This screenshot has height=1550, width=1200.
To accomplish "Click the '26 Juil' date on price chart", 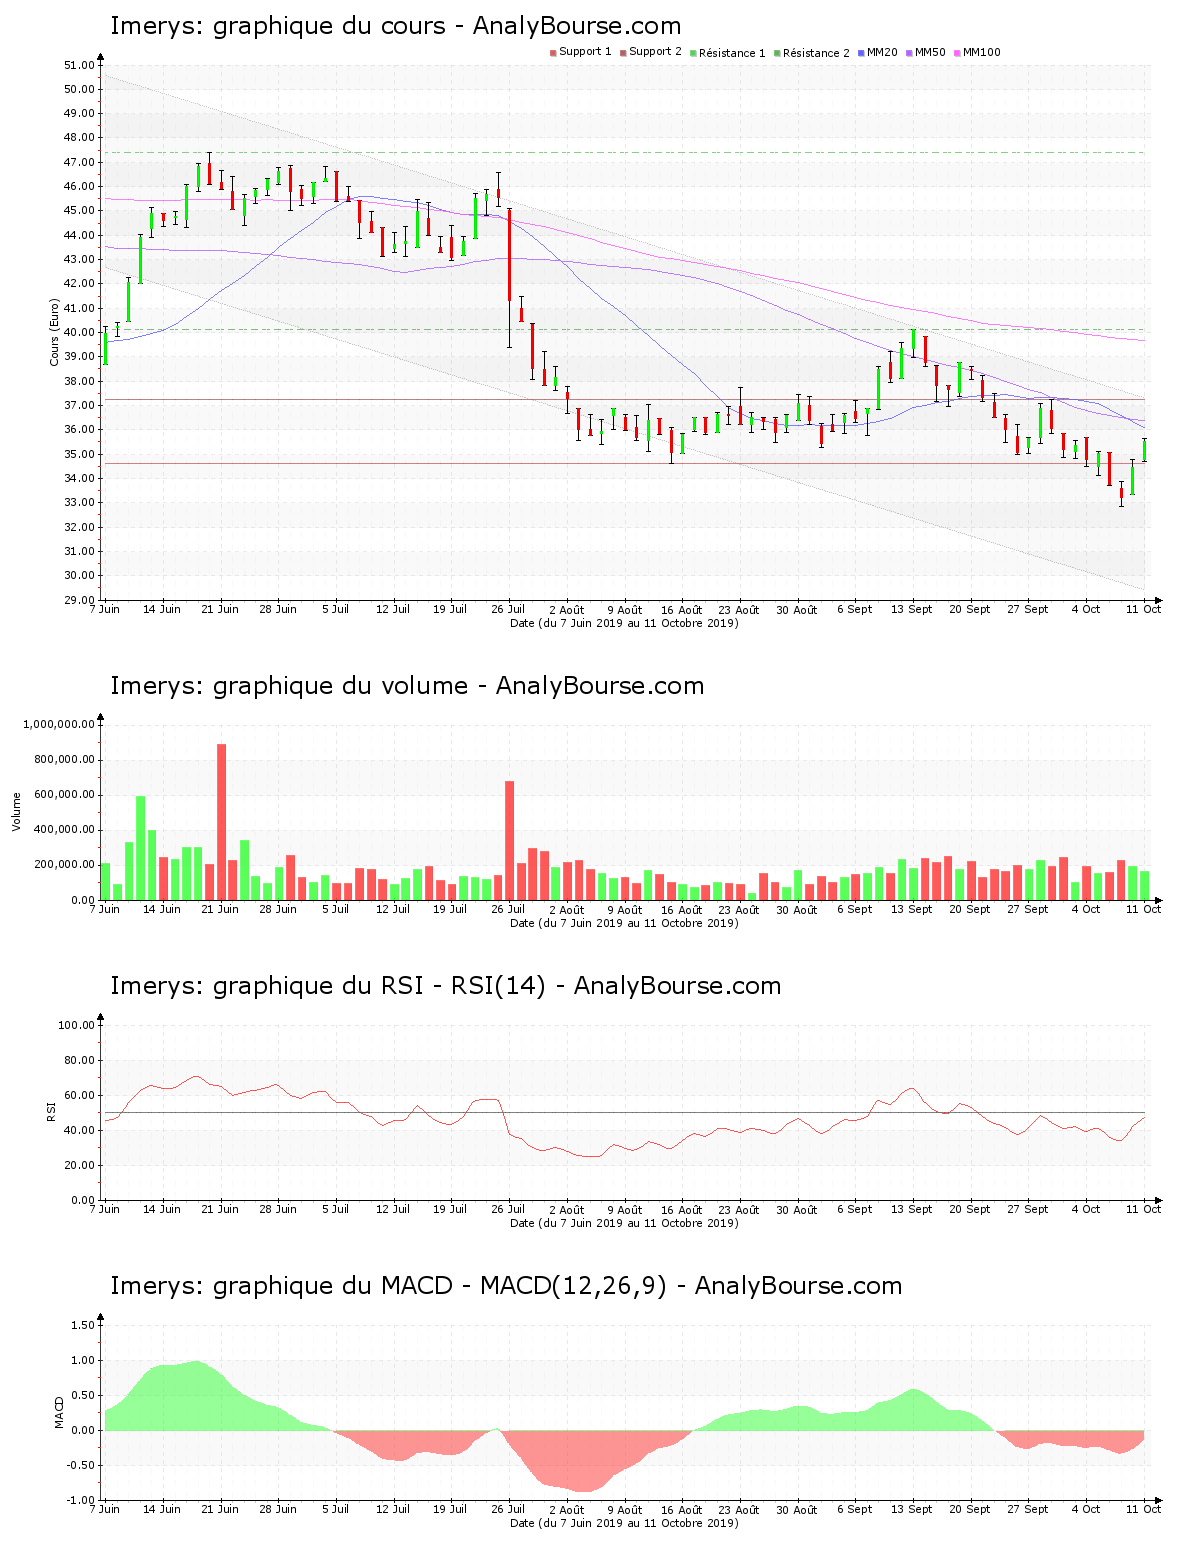I will [508, 609].
